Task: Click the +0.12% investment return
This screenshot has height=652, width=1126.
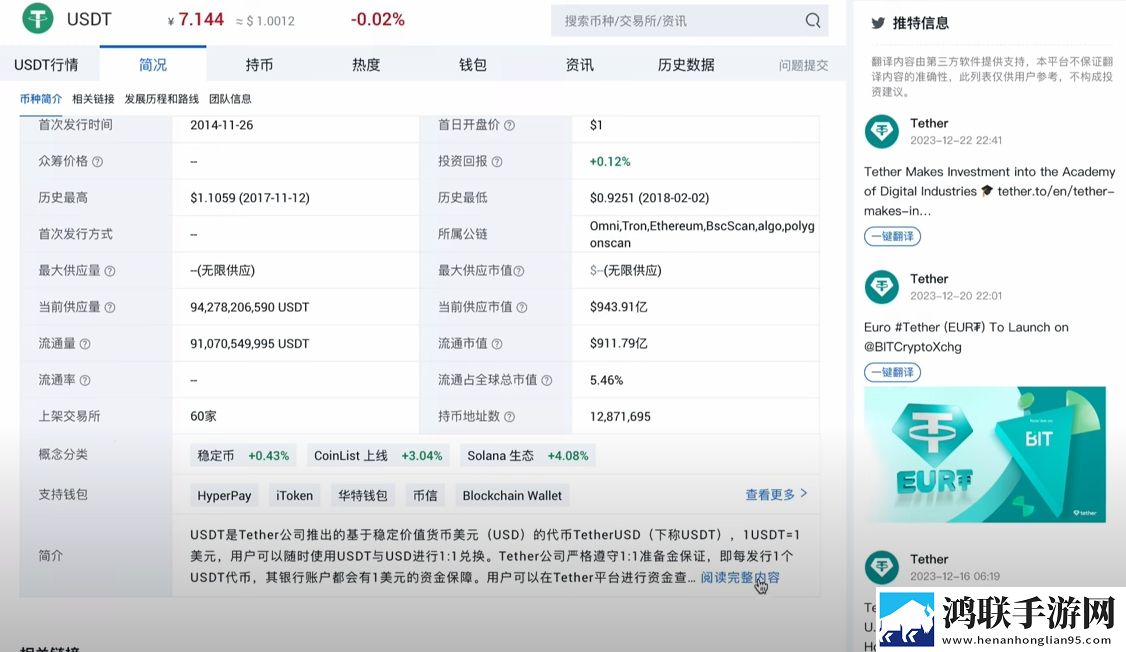Action: click(610, 162)
